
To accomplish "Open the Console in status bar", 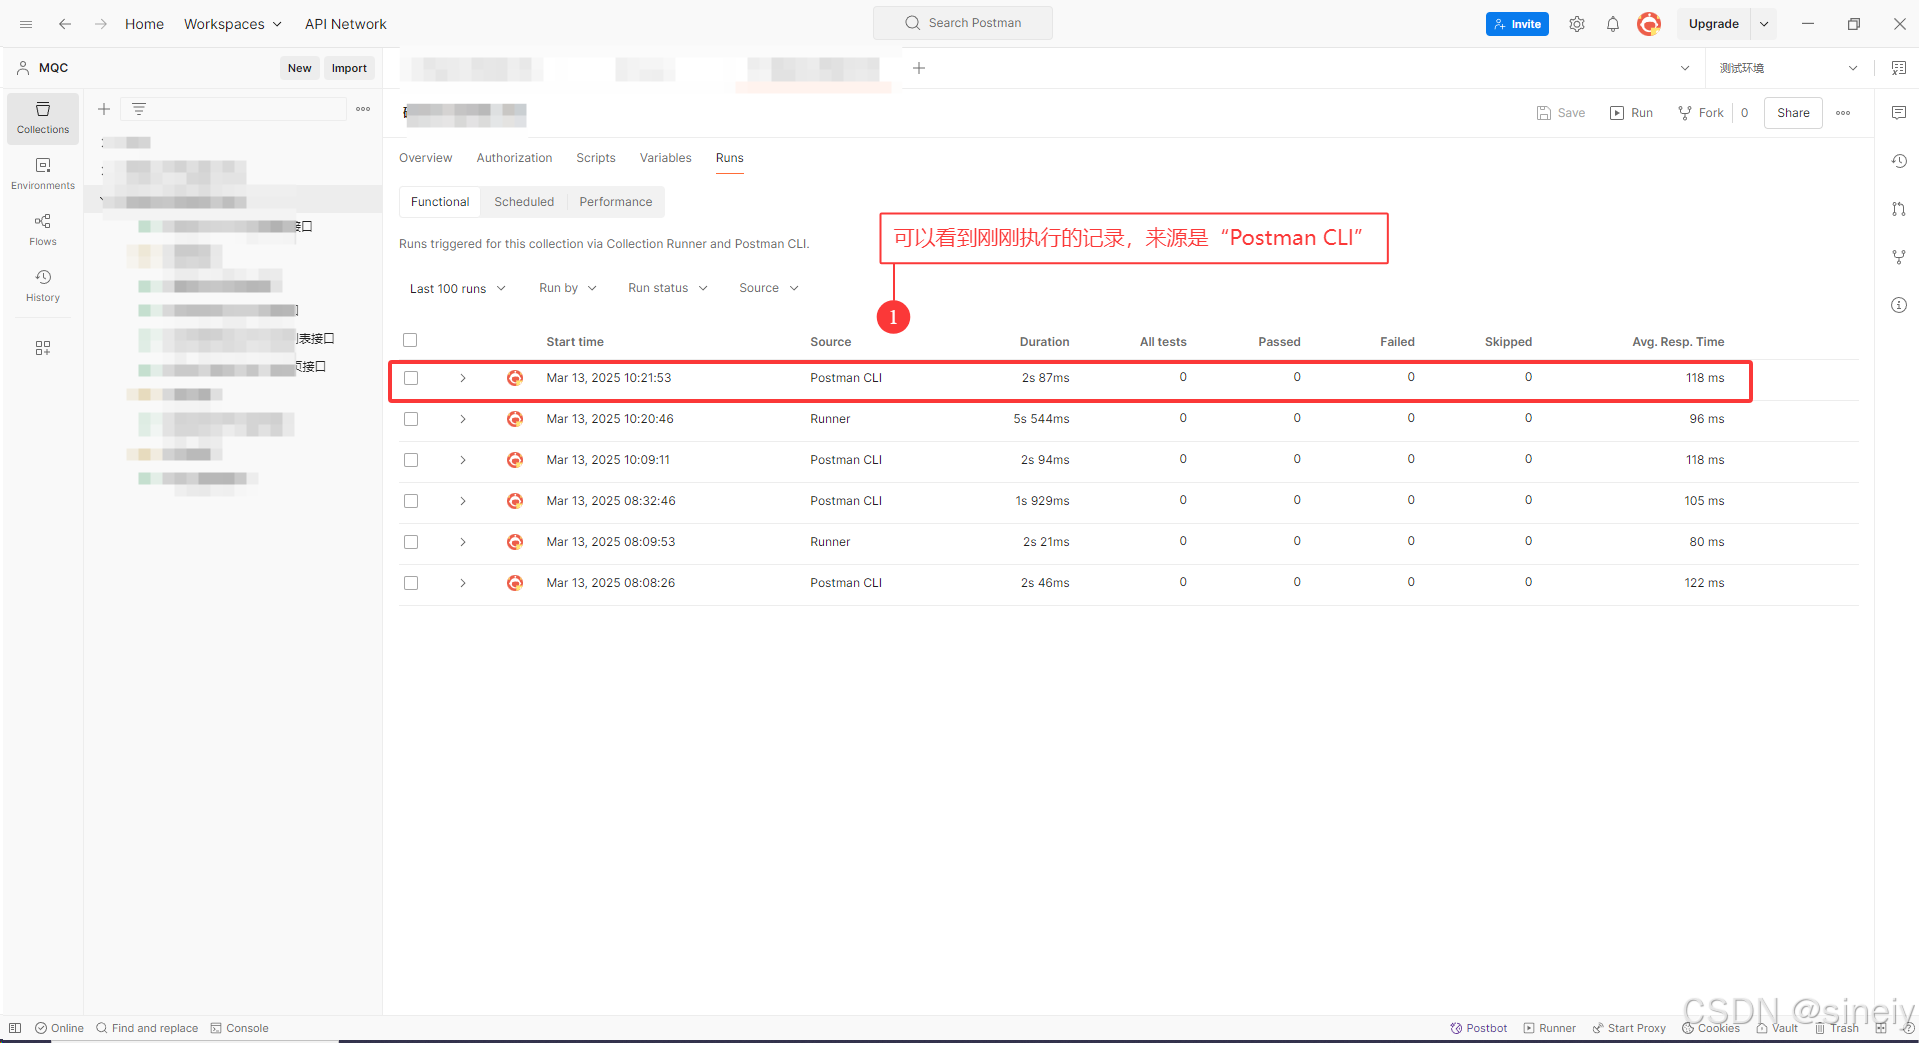I will (x=239, y=1028).
